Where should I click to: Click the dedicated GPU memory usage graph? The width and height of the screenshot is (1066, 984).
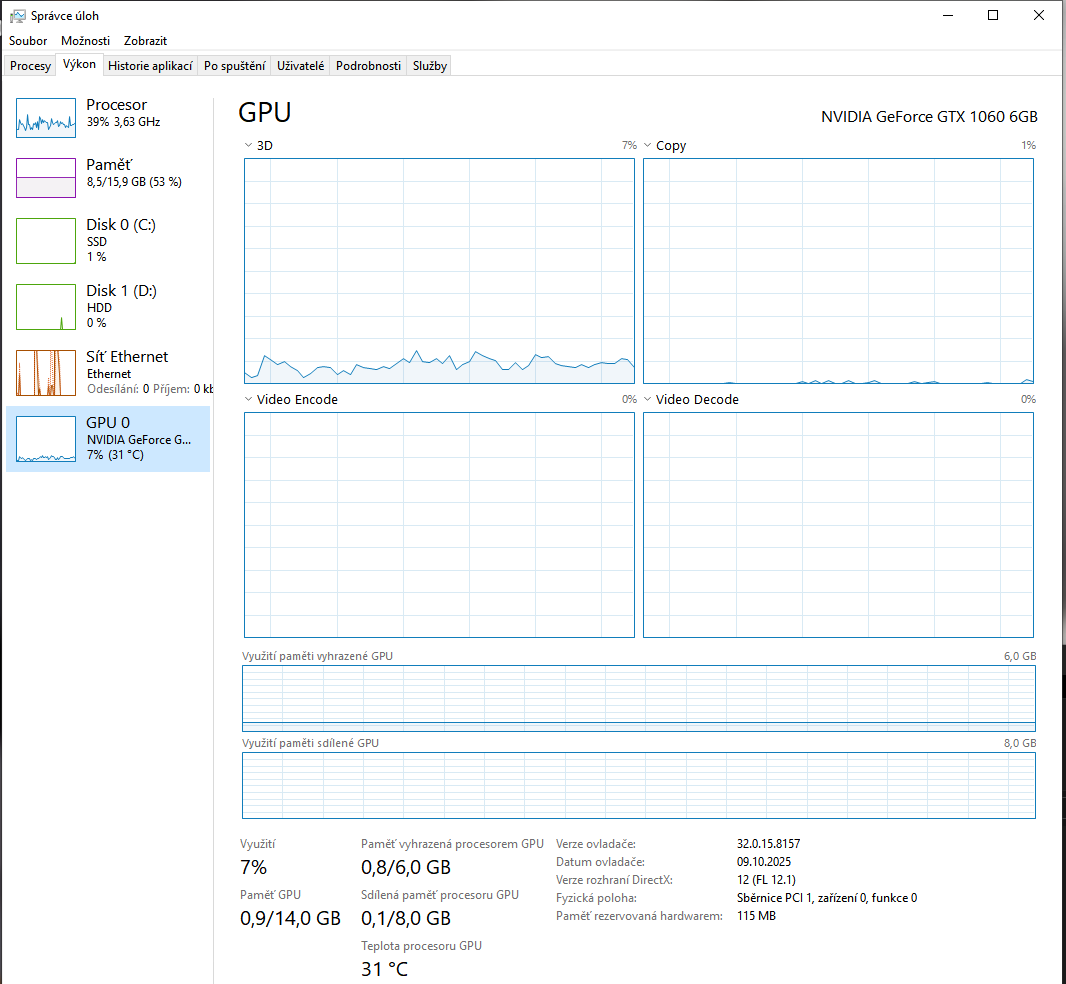pos(638,699)
